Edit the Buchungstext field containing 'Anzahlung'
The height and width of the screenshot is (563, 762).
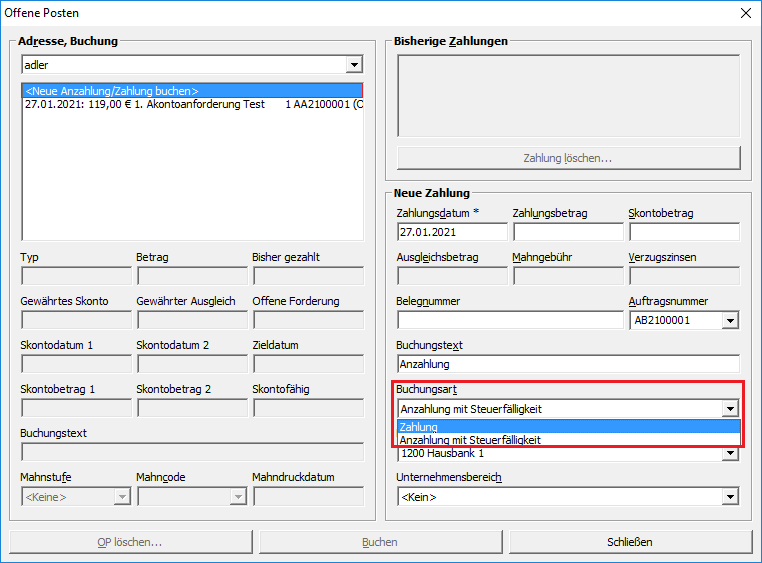567,365
